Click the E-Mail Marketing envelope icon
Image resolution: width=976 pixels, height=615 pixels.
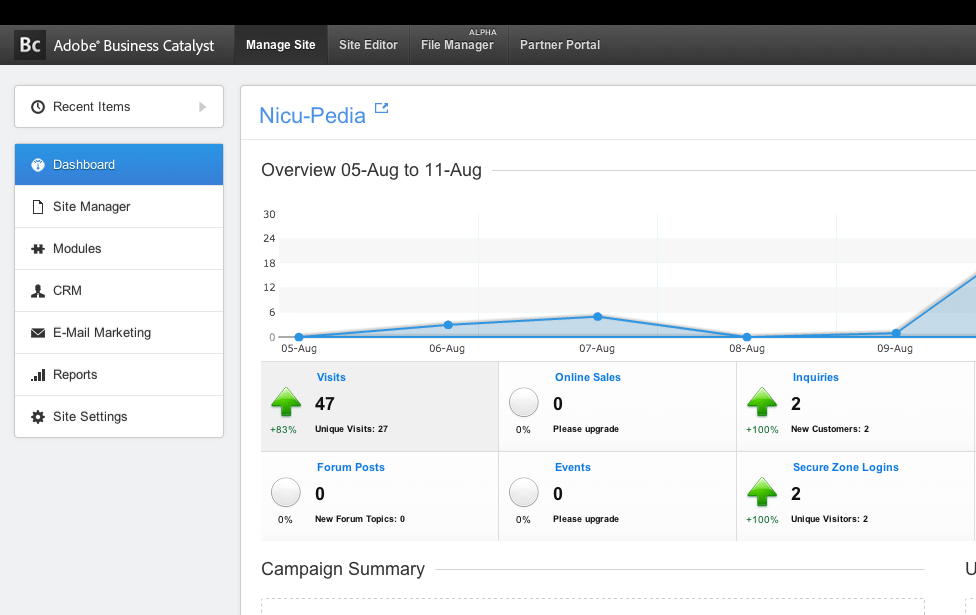(38, 333)
